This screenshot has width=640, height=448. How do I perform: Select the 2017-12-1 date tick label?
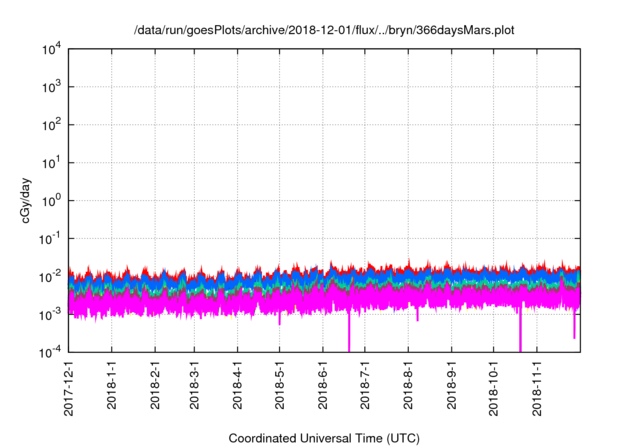tap(71, 388)
